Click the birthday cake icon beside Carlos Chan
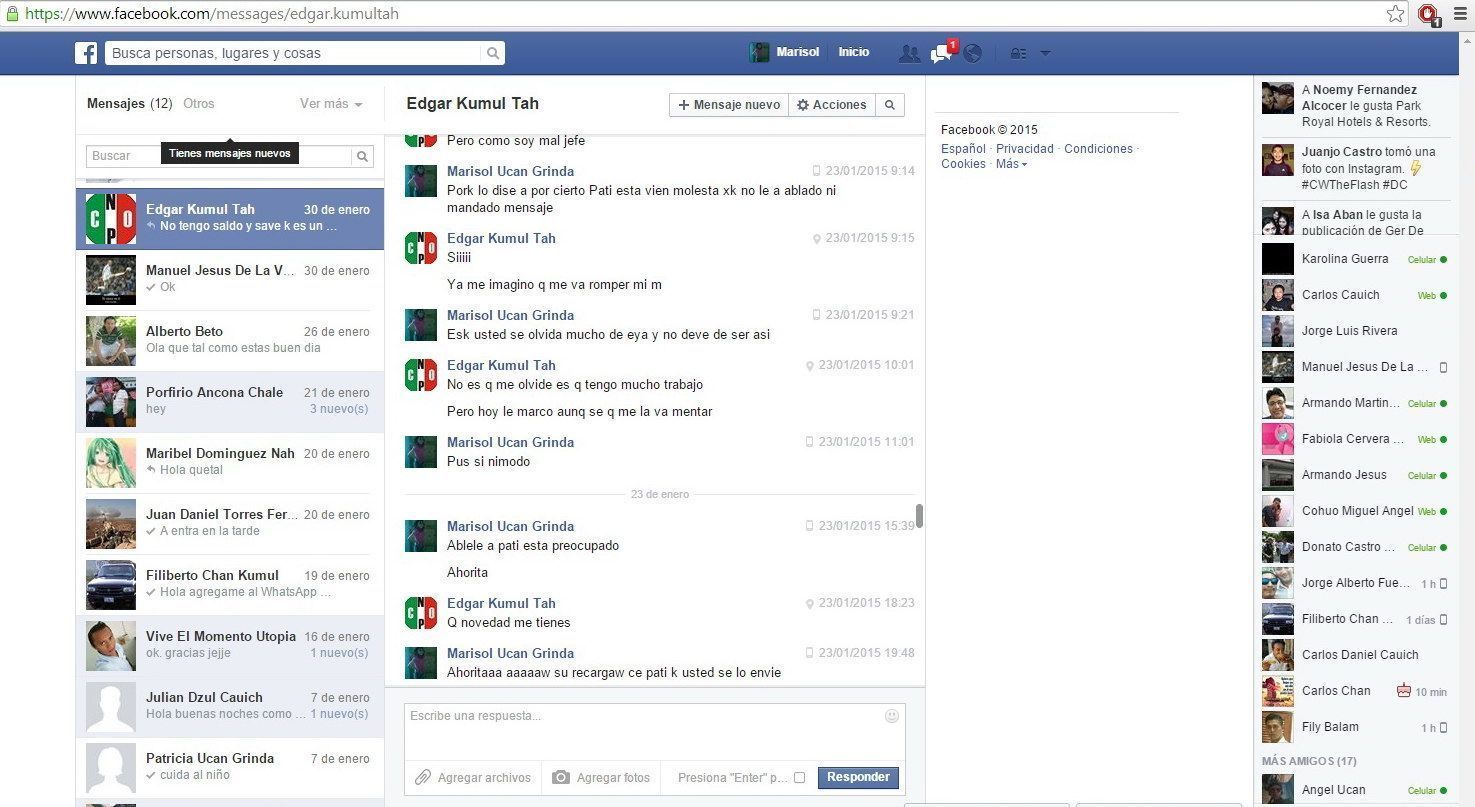Screen dimensions: 1475x807 (x=1404, y=691)
